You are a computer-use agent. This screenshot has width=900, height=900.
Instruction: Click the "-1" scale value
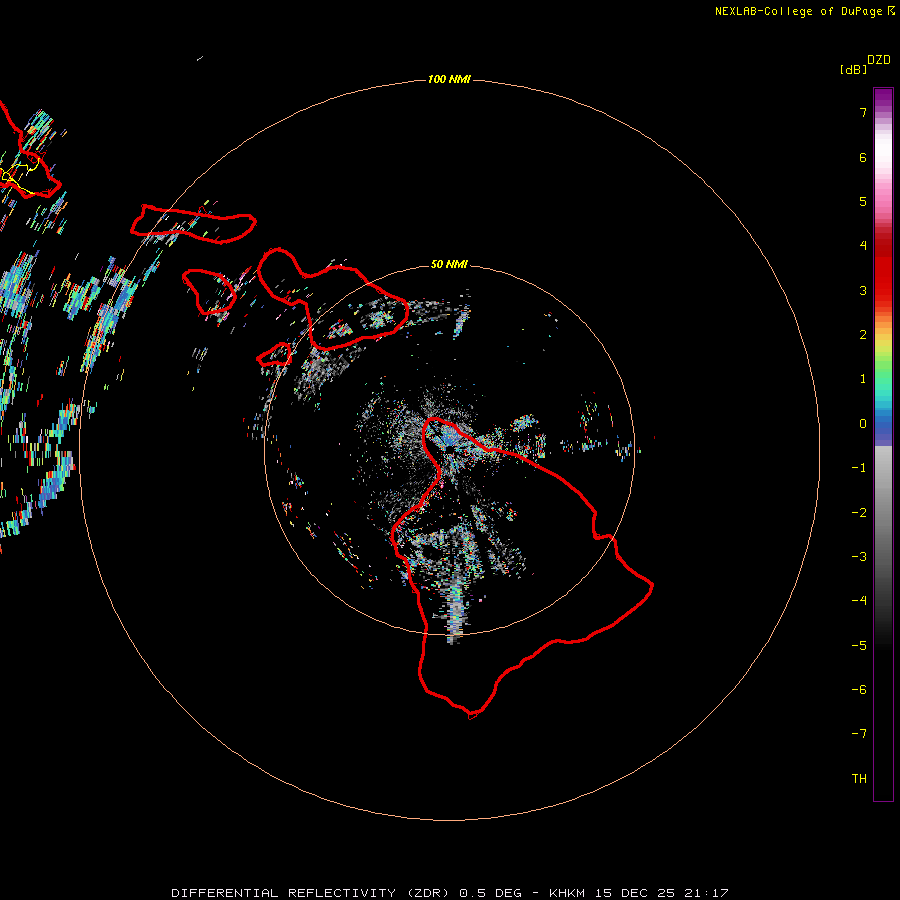tap(859, 468)
